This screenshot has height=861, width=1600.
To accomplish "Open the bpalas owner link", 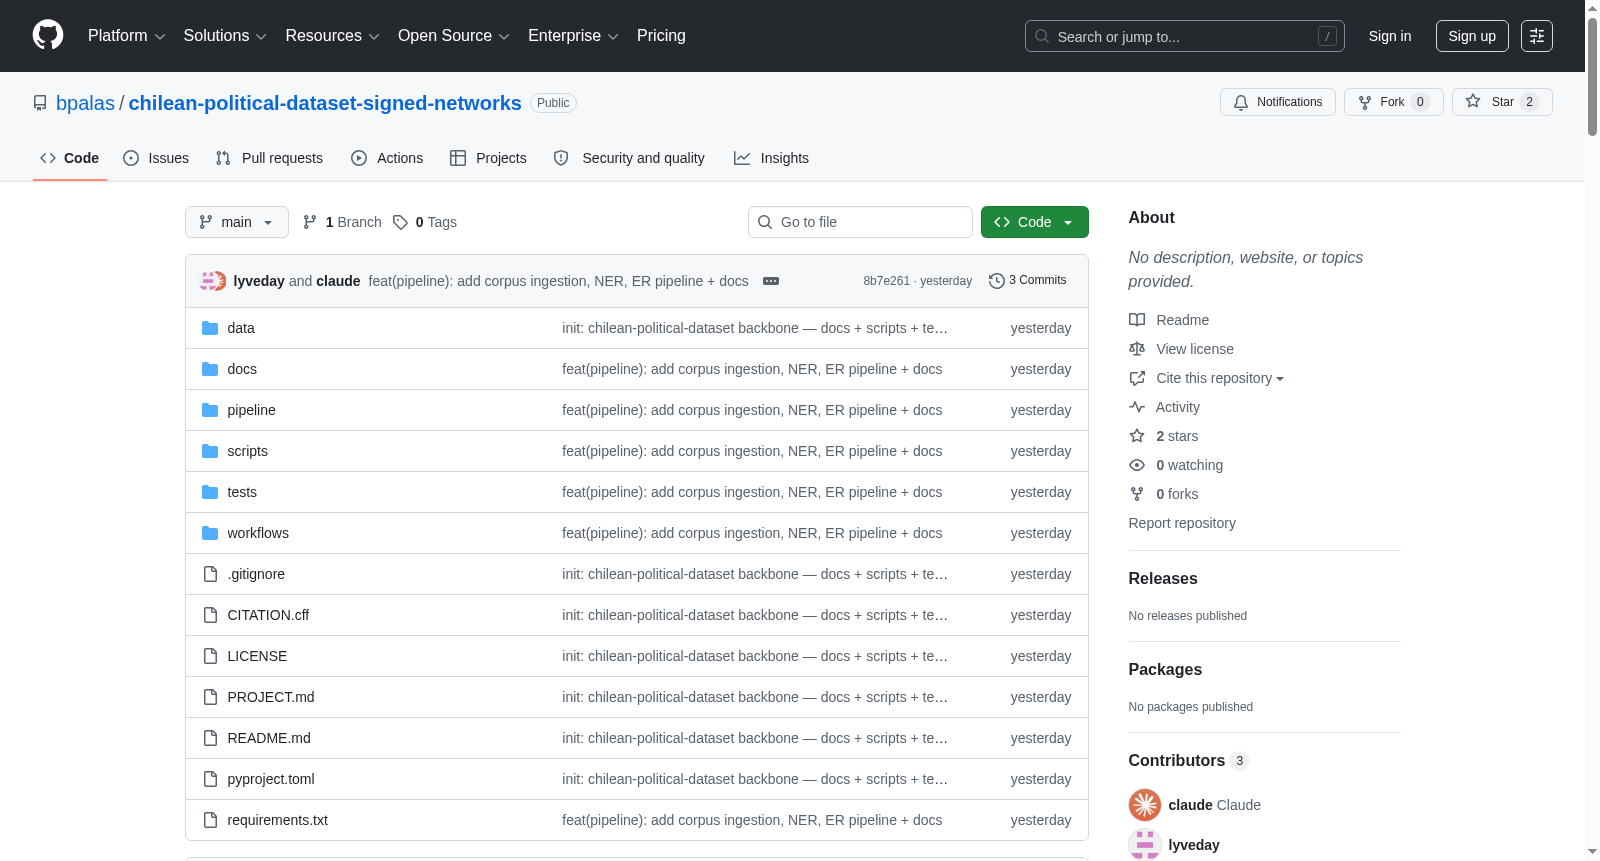I will 85,103.
